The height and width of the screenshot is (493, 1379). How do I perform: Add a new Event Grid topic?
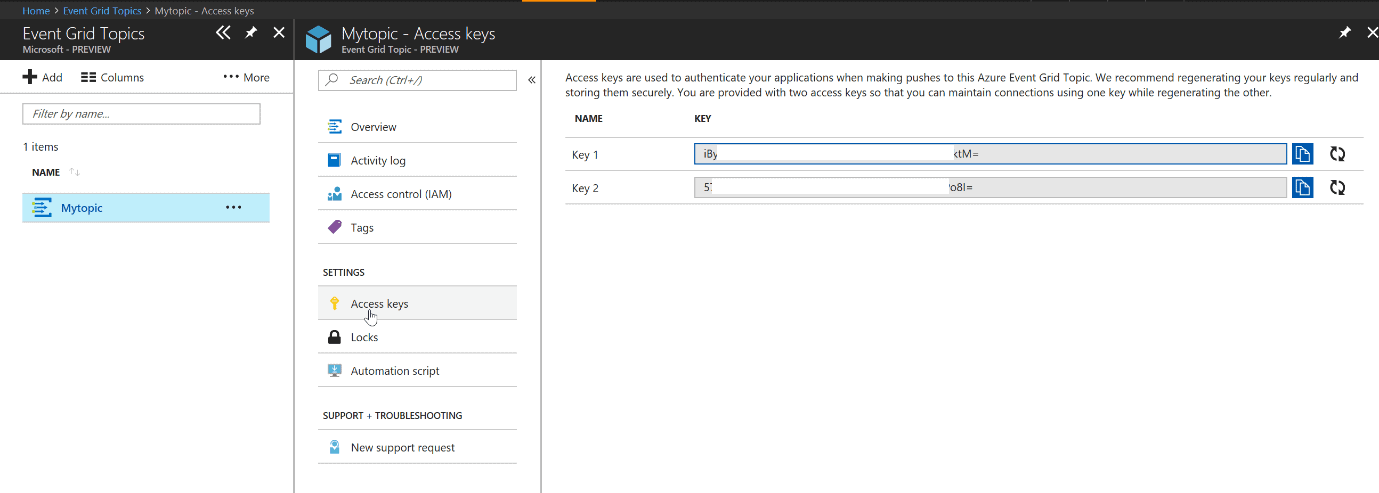42,77
